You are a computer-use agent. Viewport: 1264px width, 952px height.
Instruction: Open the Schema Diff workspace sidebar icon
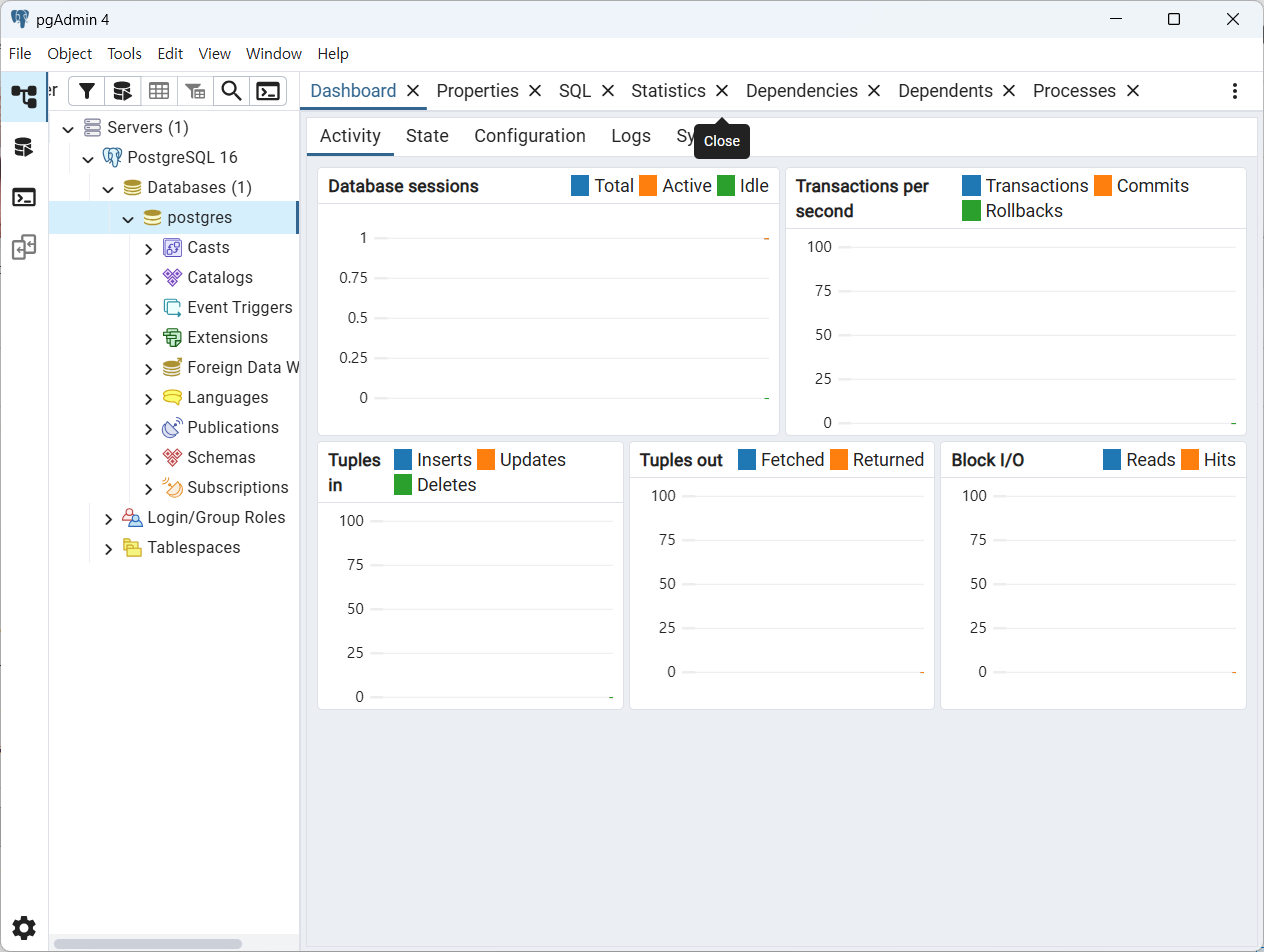(x=24, y=247)
